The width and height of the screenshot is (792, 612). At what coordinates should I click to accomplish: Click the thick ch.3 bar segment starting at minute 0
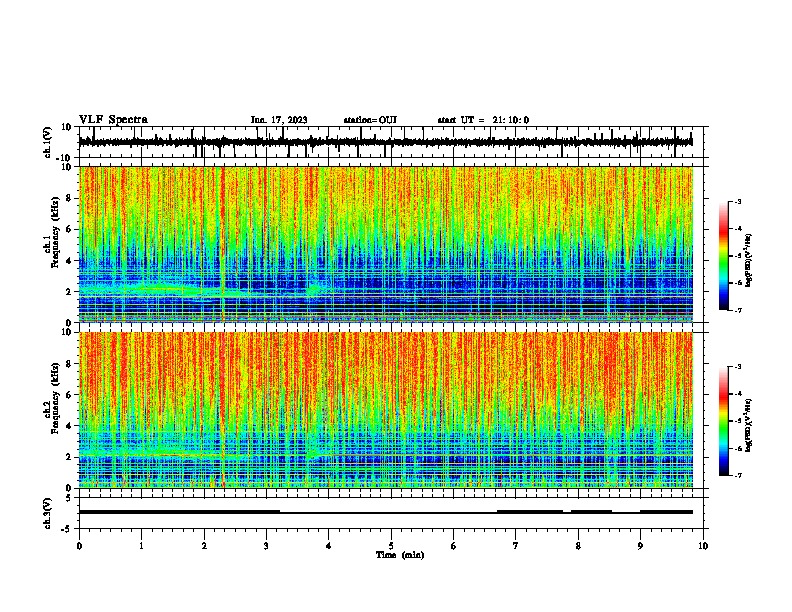coord(179,512)
